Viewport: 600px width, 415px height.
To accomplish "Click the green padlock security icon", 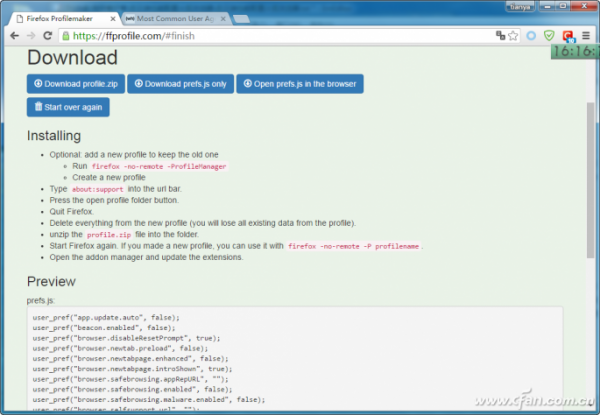I will (64, 35).
